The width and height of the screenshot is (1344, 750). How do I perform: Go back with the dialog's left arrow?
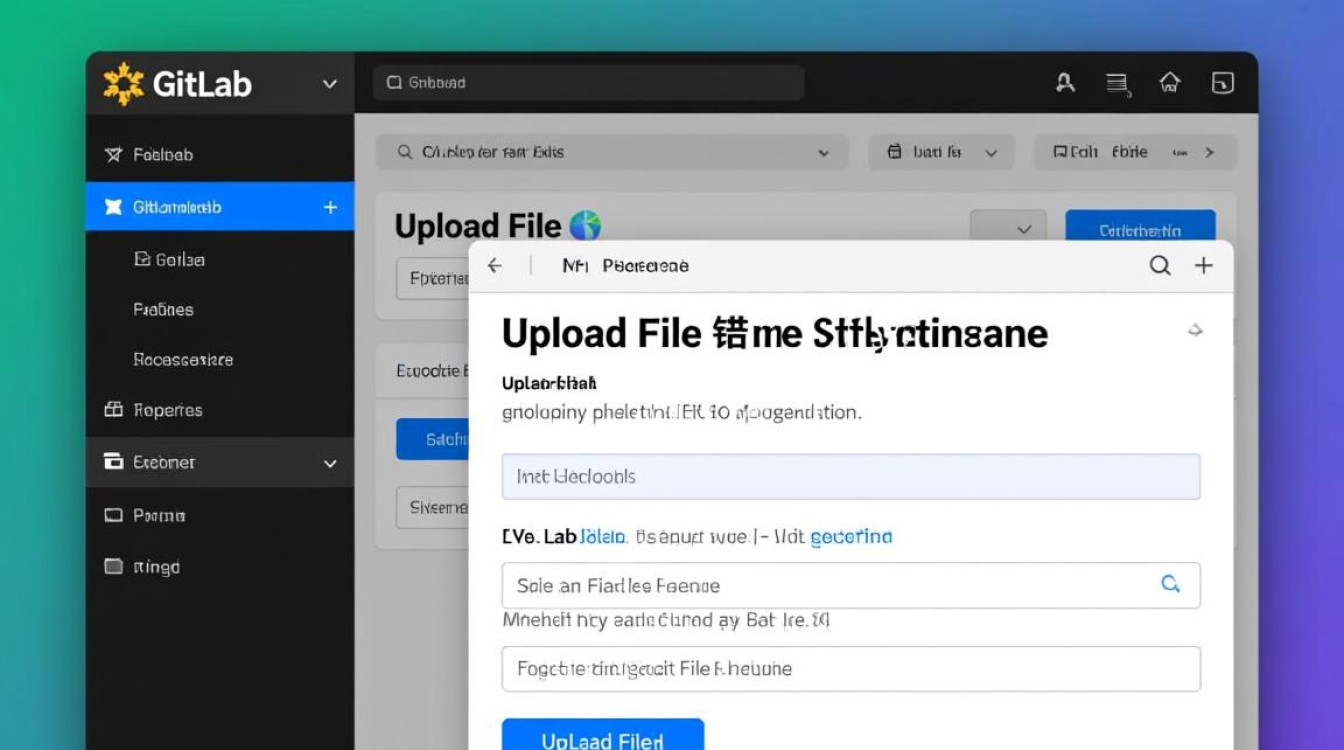tap(494, 266)
